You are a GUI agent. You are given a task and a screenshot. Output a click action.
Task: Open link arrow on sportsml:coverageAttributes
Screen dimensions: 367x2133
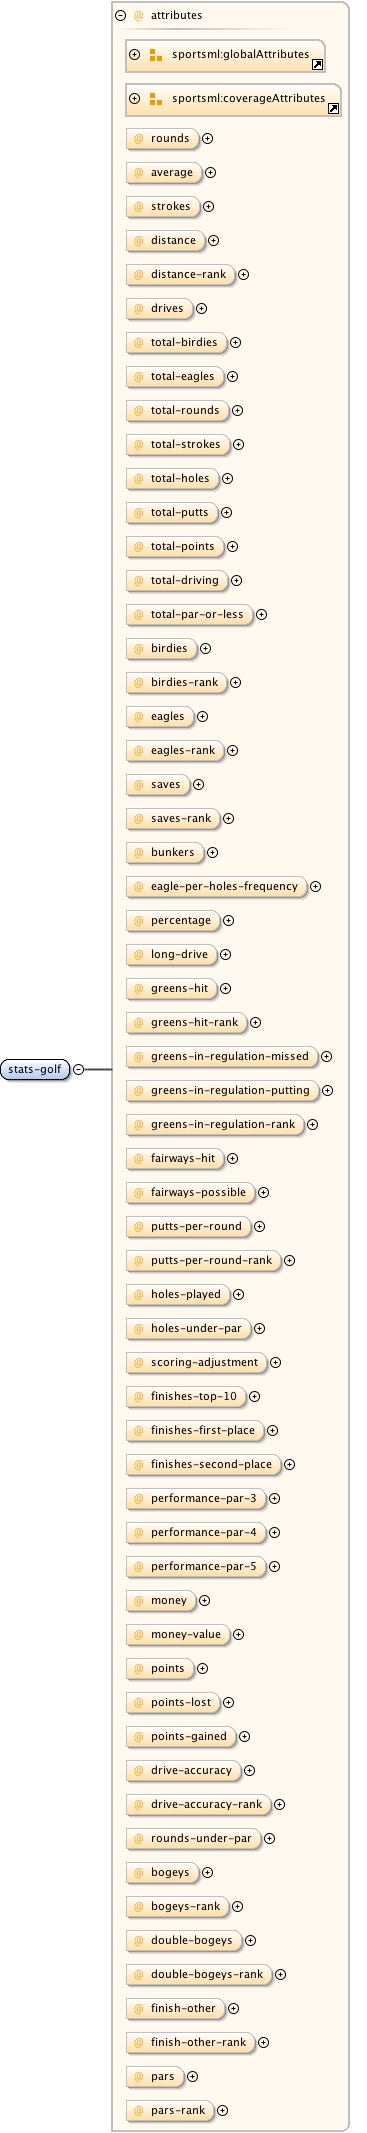pyautogui.click(x=333, y=108)
